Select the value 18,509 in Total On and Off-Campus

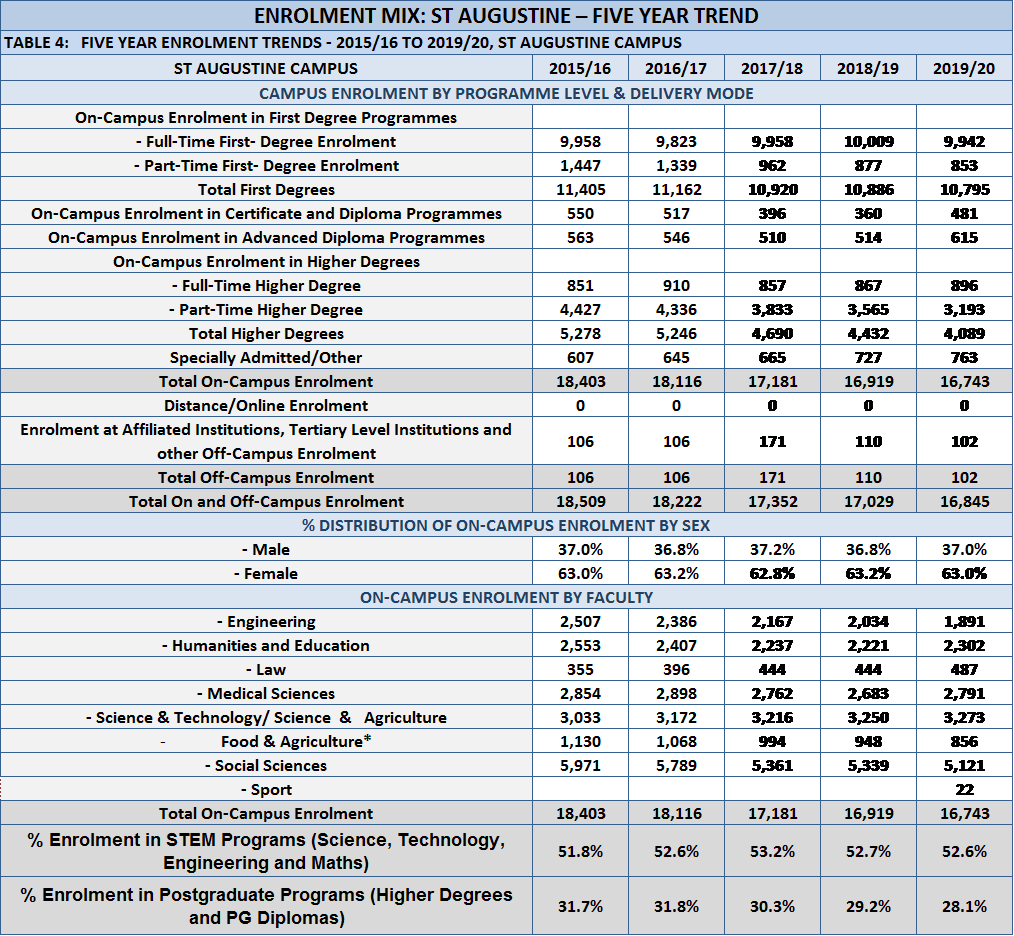(x=581, y=501)
